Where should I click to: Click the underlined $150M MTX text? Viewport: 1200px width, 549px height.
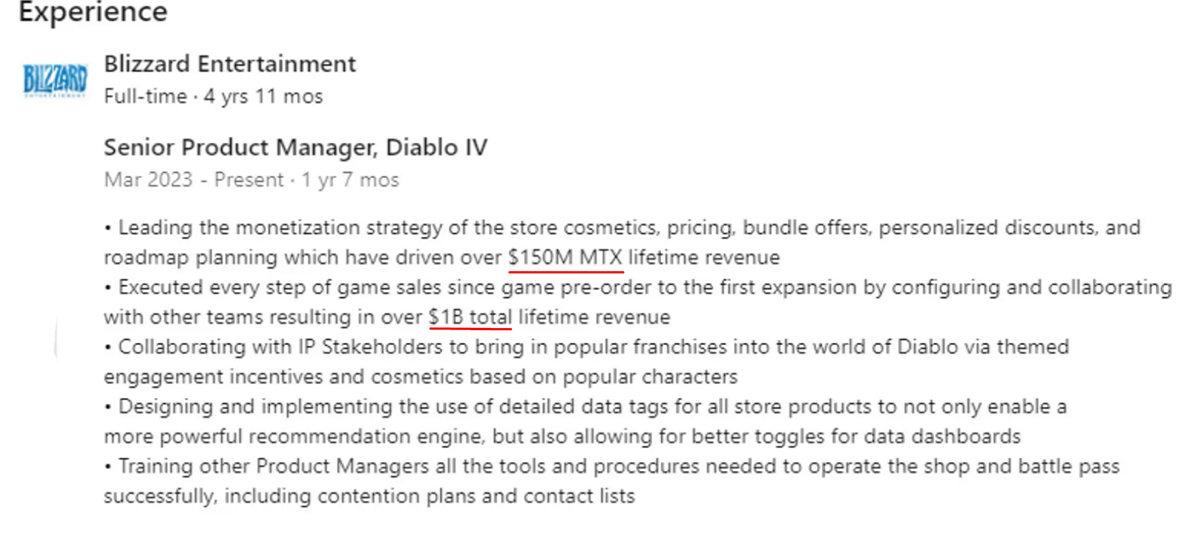(x=566, y=257)
